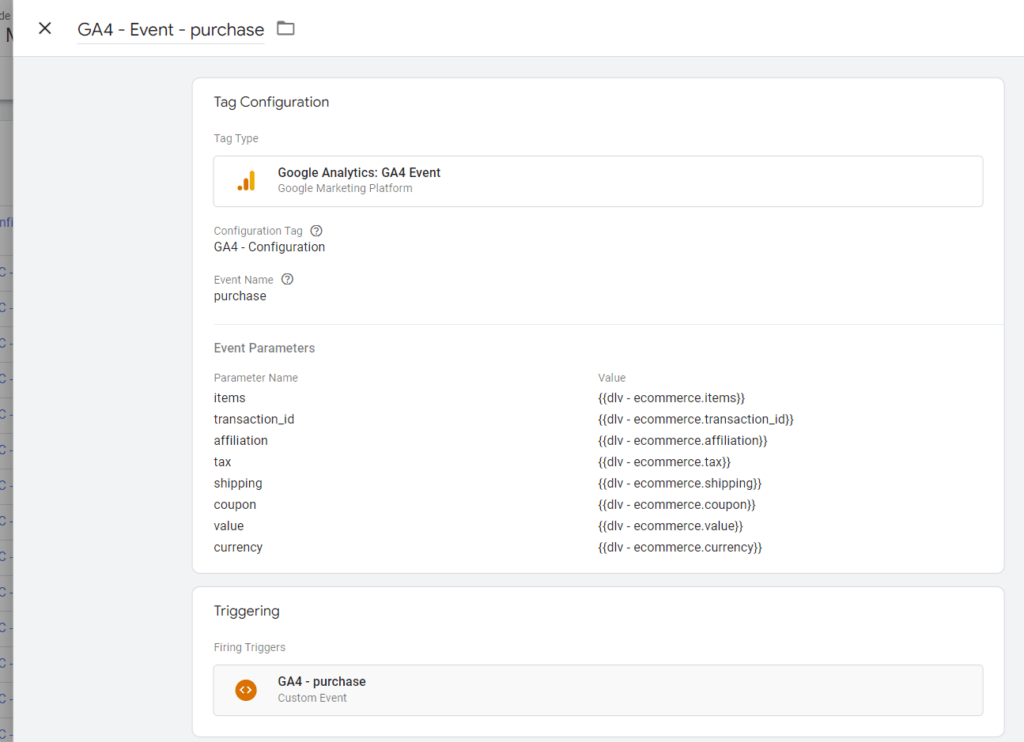Click the GA4 - Configuration value
The image size is (1024, 742).
tap(269, 247)
